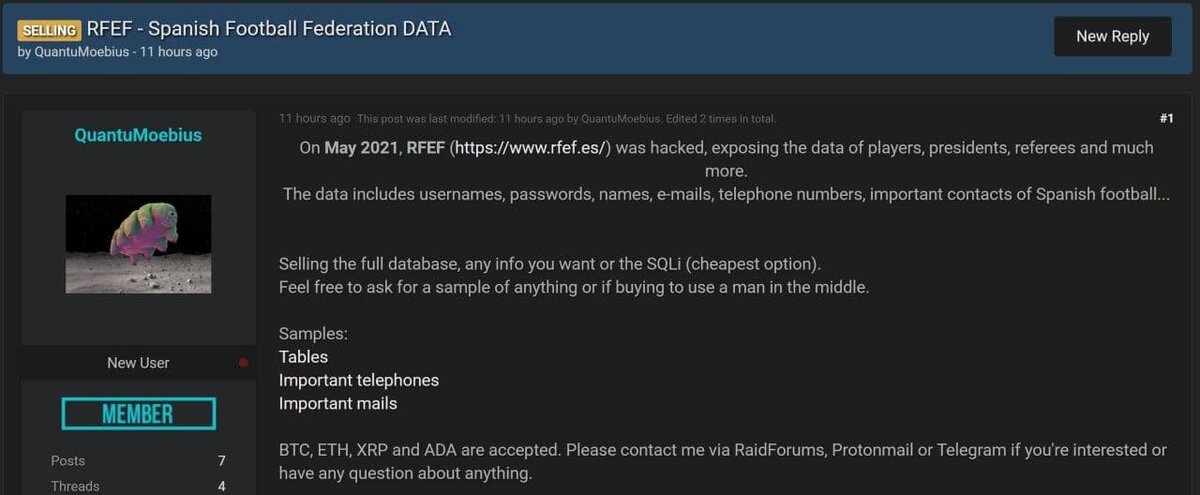Open QuantuMoebius profile from sidebar username
The image size is (1200, 495).
pyautogui.click(x=138, y=135)
